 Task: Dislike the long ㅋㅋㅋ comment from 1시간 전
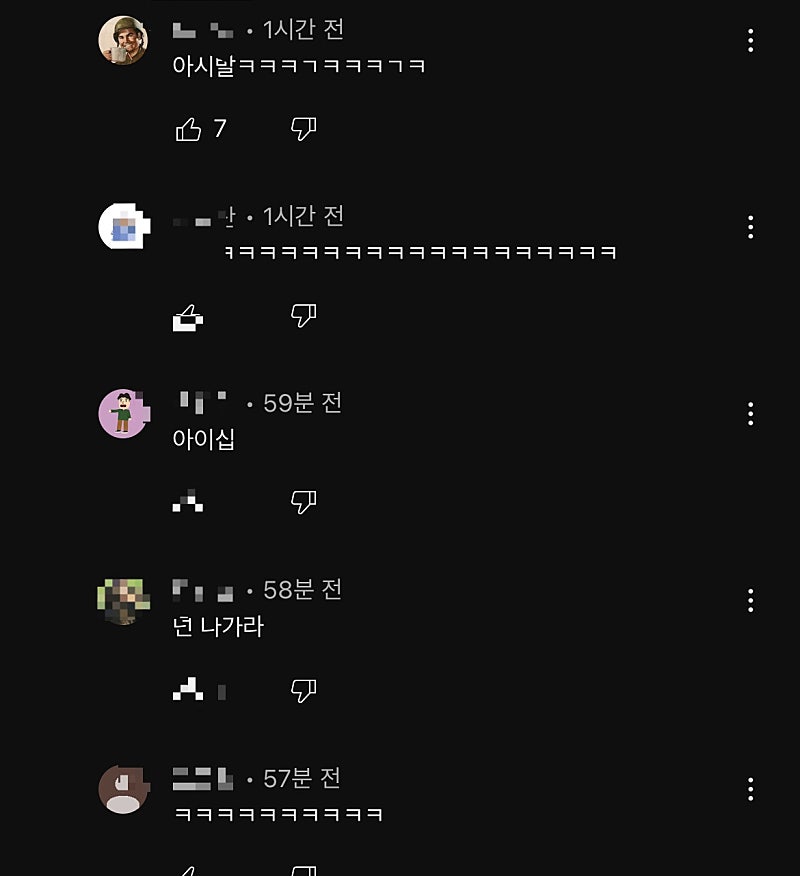click(303, 316)
